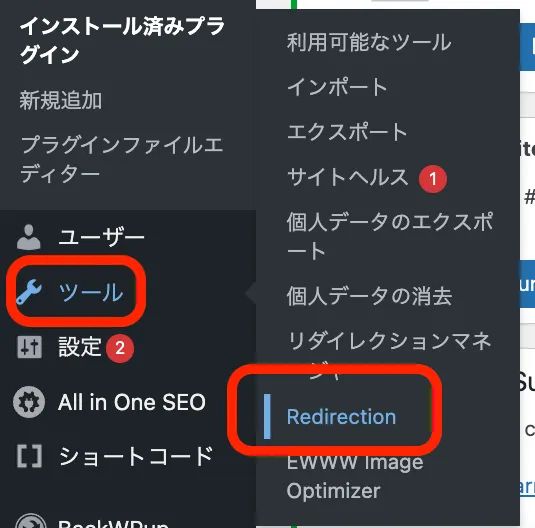
Task: Open プラグインファイルエディター
Action: coord(121,159)
